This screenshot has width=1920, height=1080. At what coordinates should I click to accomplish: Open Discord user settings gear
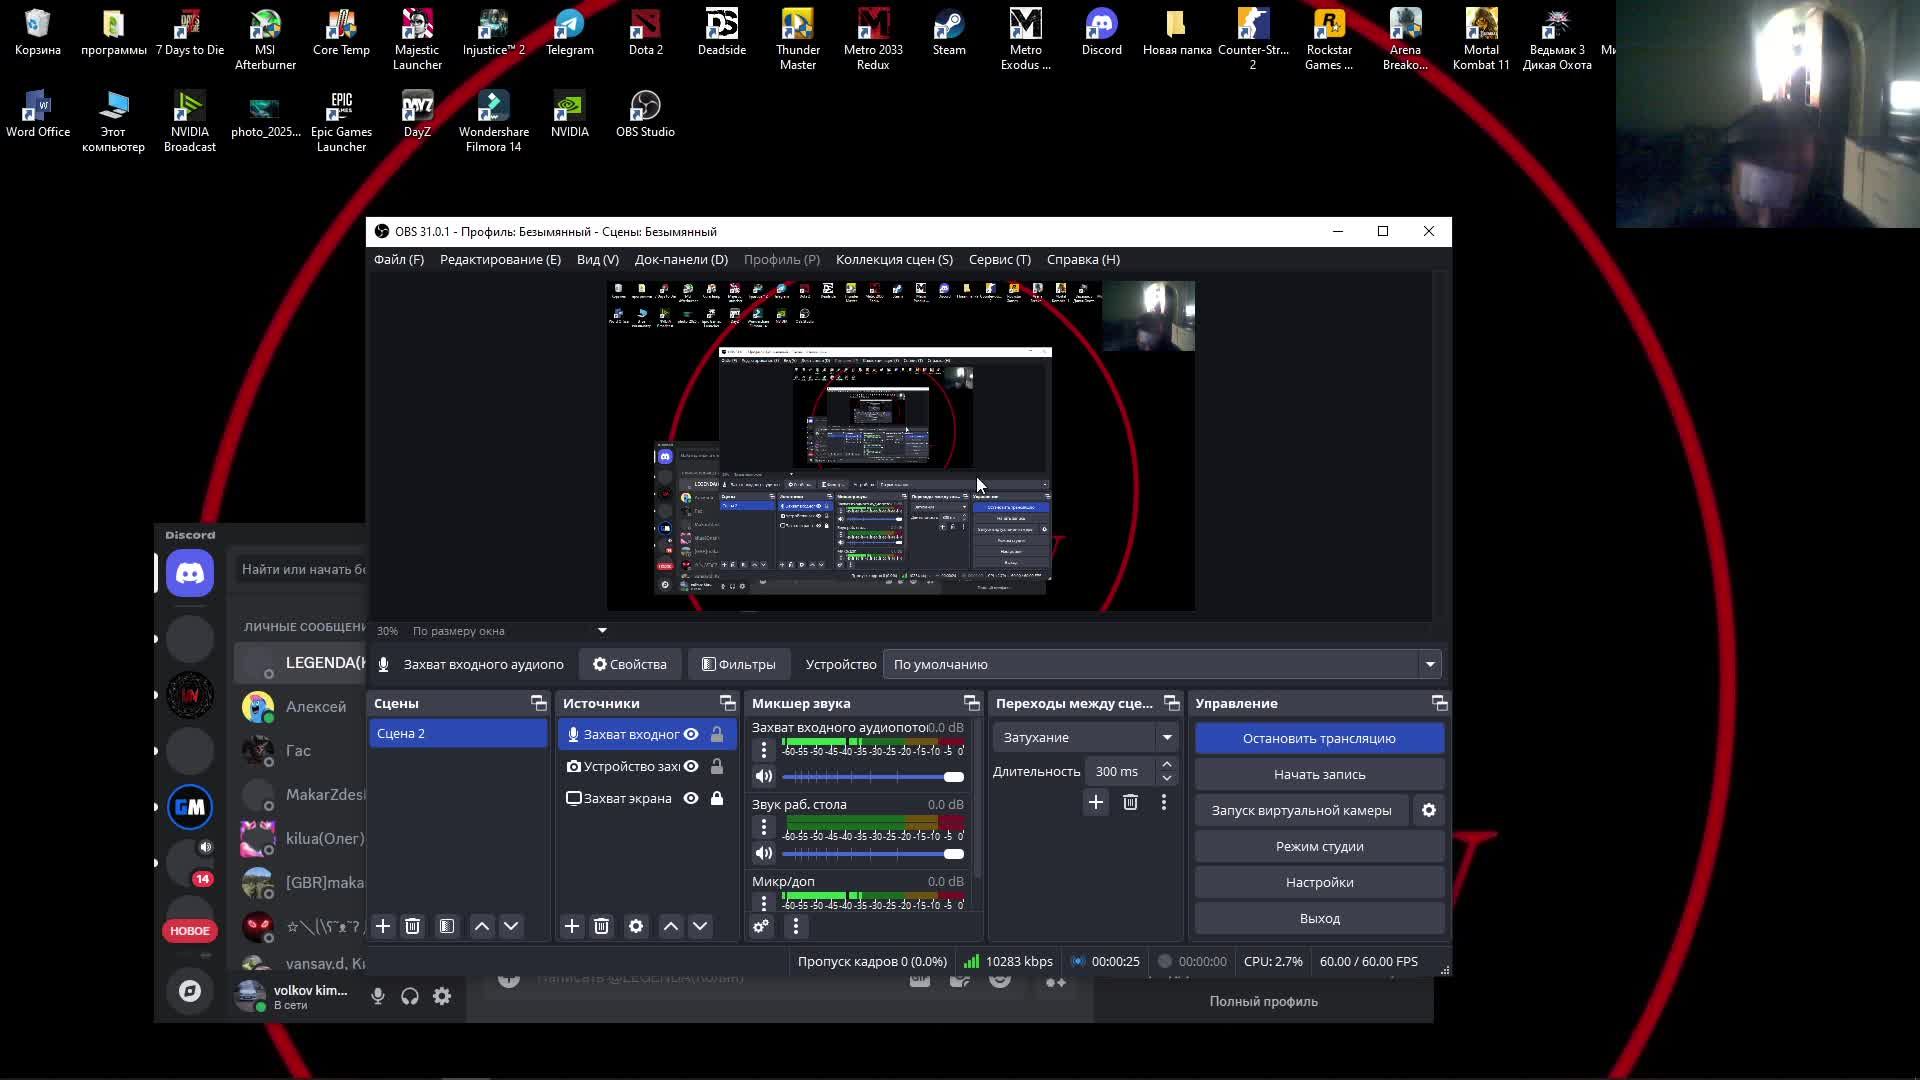pyautogui.click(x=442, y=996)
